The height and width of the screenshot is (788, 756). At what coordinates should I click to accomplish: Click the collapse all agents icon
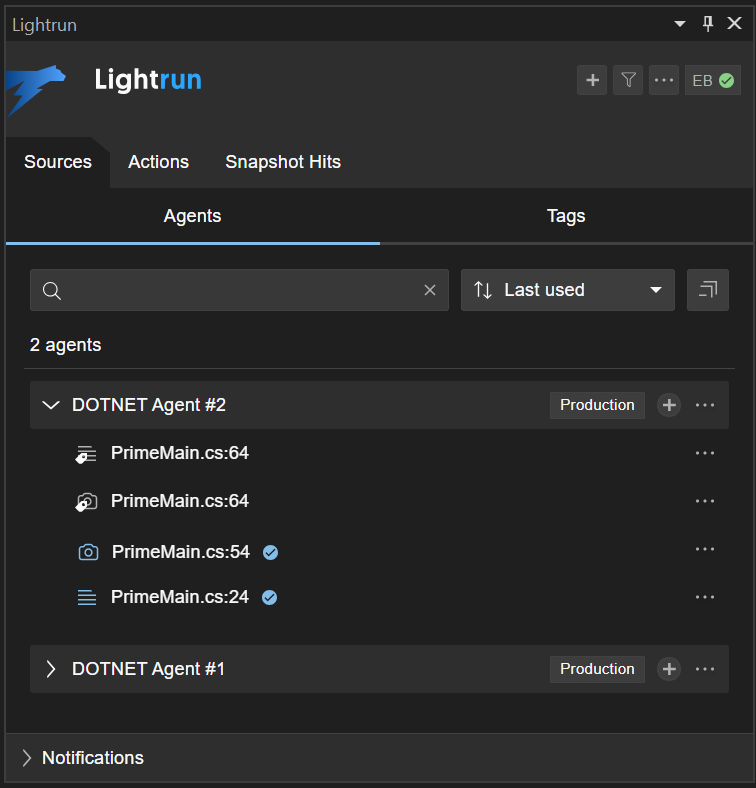coord(708,290)
